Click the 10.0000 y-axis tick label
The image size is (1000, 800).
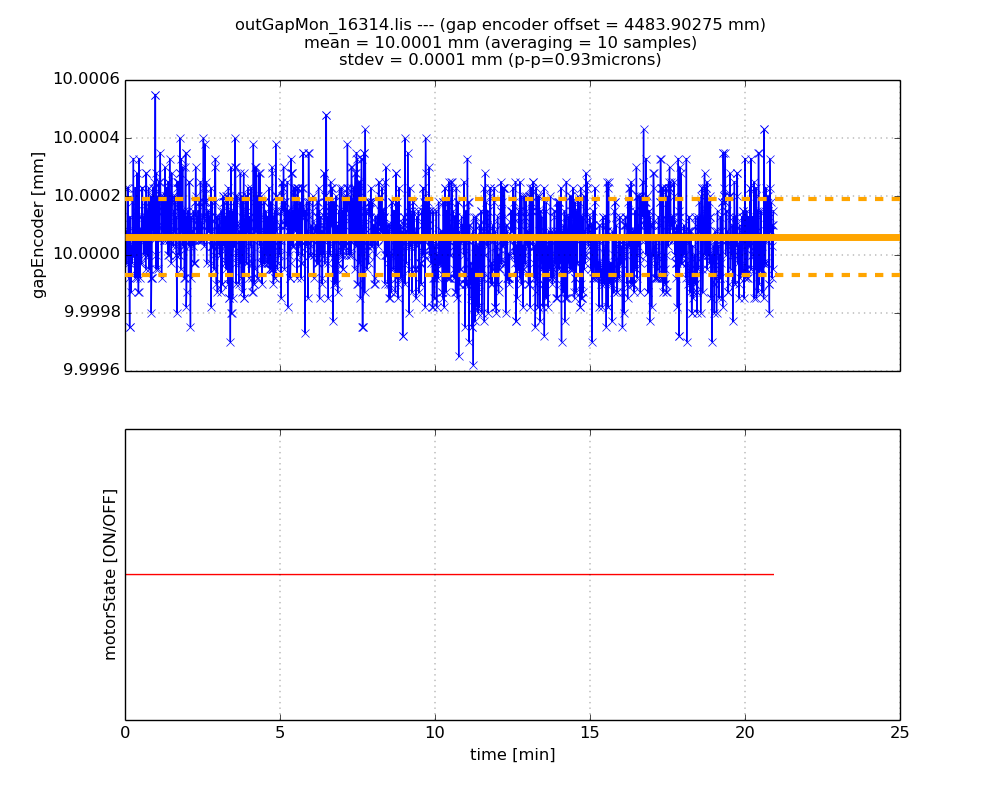point(86,254)
